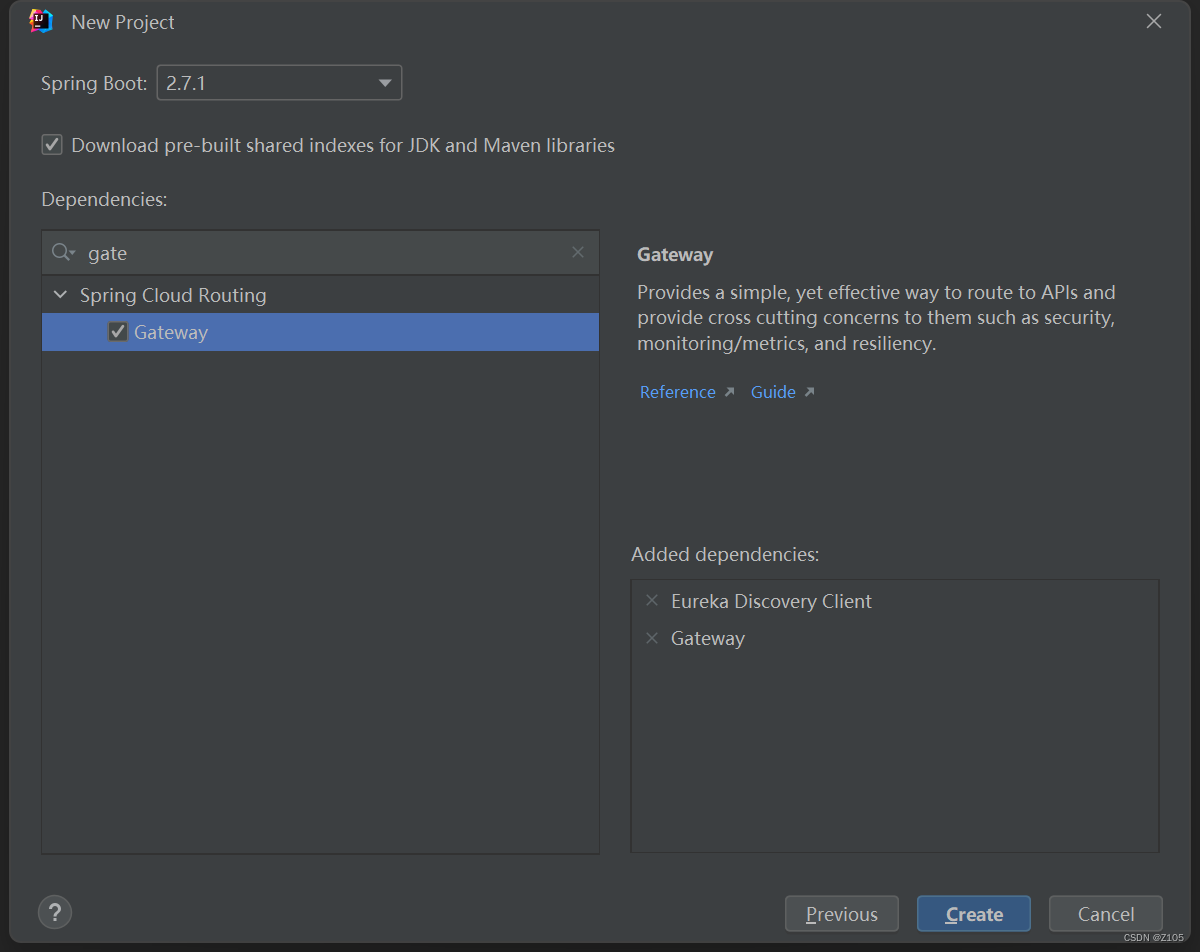Image resolution: width=1200 pixels, height=952 pixels.
Task: Toggle download pre-built shared indexes checkbox
Action: 52,145
